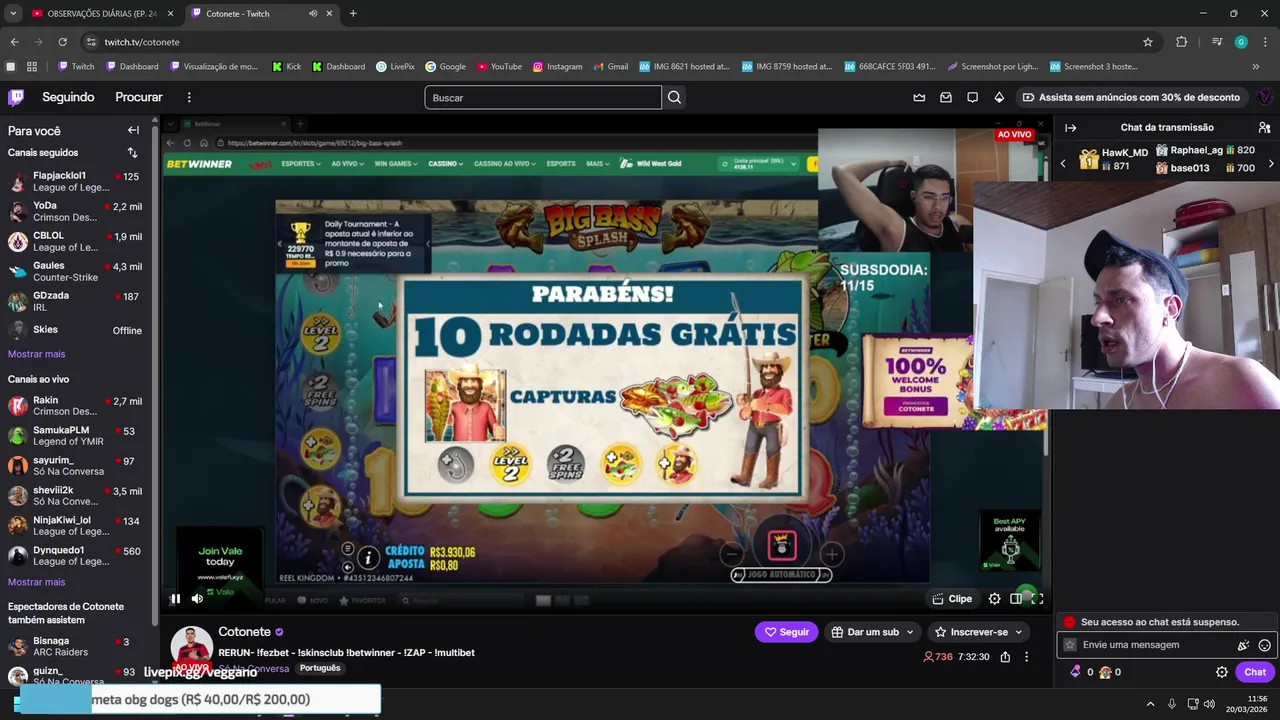Screen dimensions: 1280x720
Task: Open NinjaKiwi_lol channel in sidebar
Action: pyautogui.click(x=75, y=525)
